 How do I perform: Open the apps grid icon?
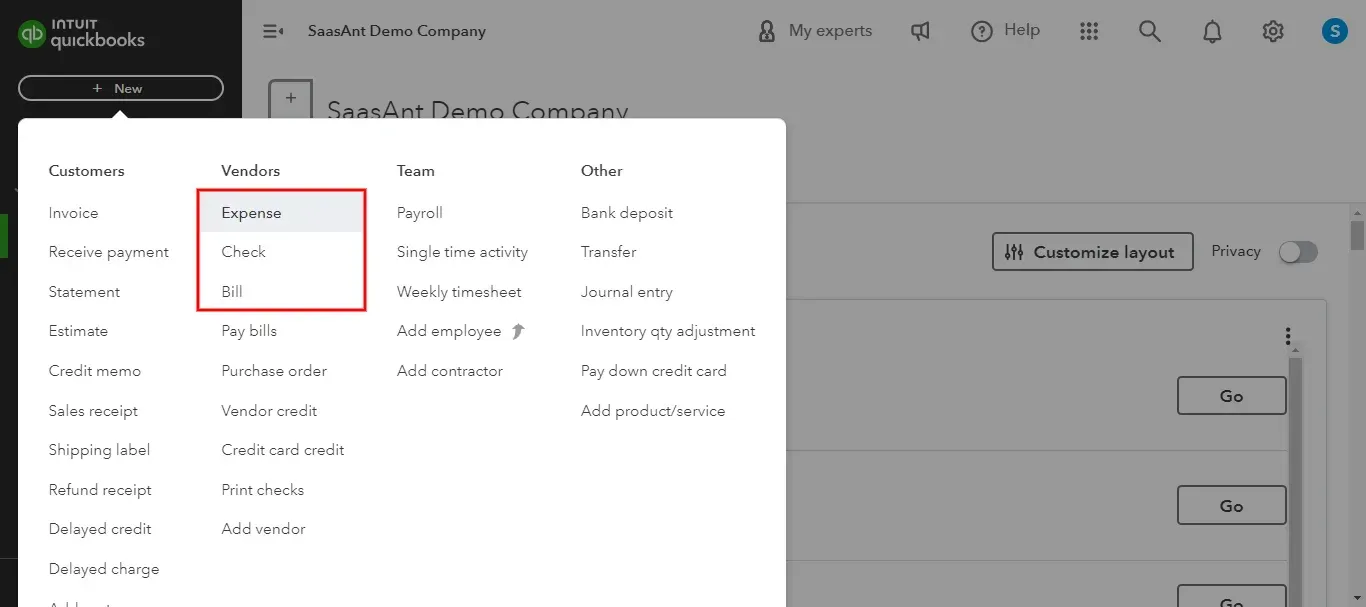(1089, 32)
